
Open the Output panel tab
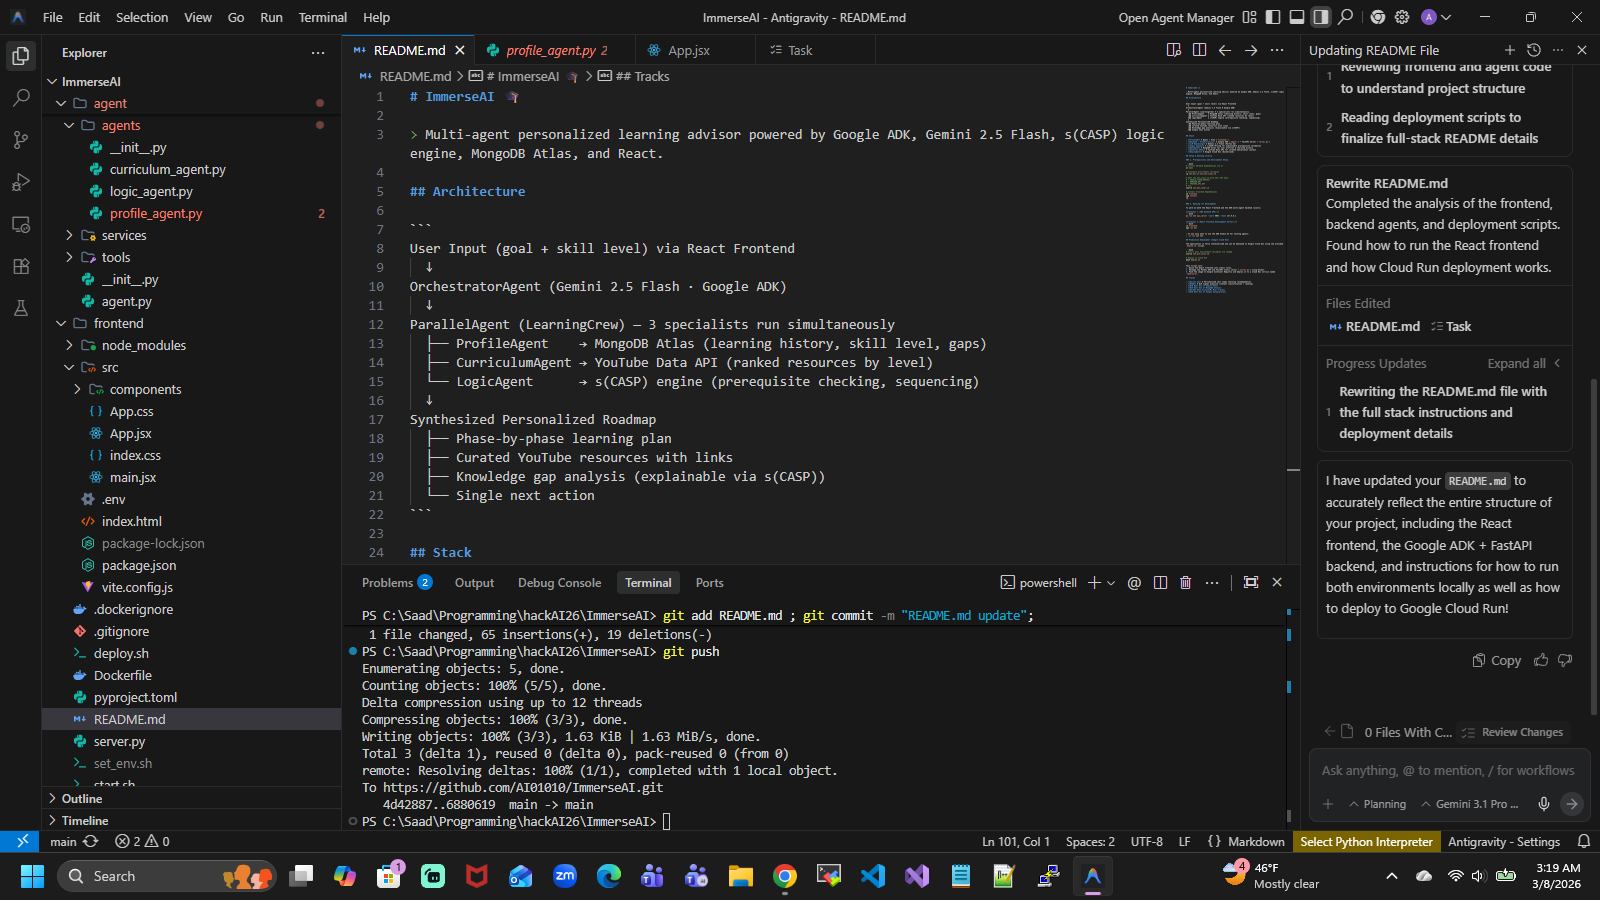(x=474, y=583)
